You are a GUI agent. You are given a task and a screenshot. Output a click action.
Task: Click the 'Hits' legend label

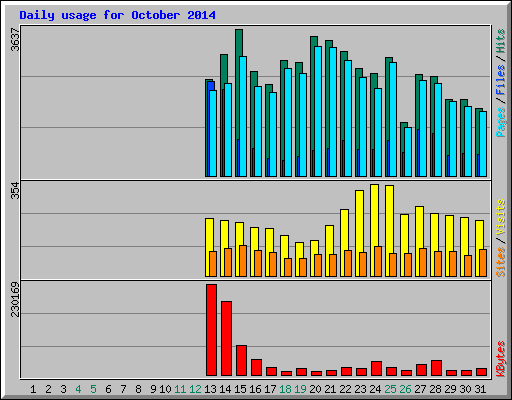[501, 41]
